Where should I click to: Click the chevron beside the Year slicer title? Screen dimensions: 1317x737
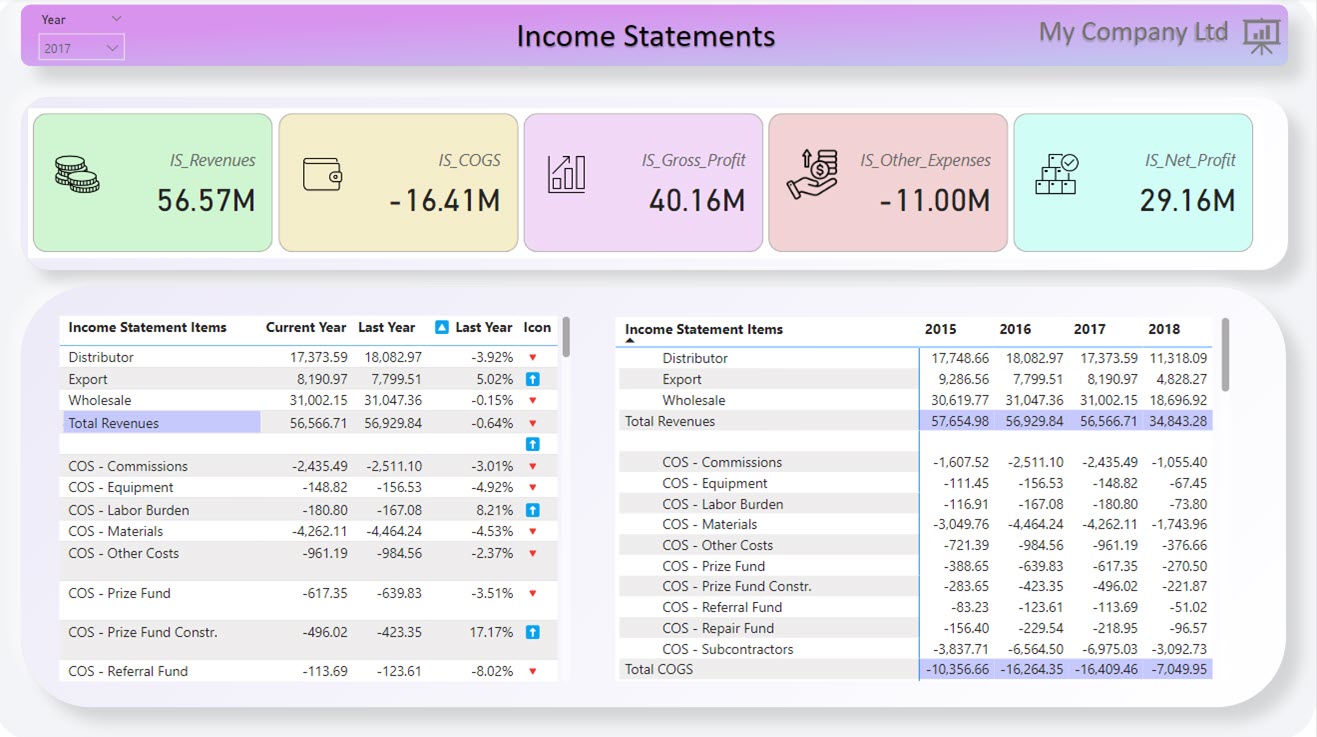pyautogui.click(x=117, y=19)
